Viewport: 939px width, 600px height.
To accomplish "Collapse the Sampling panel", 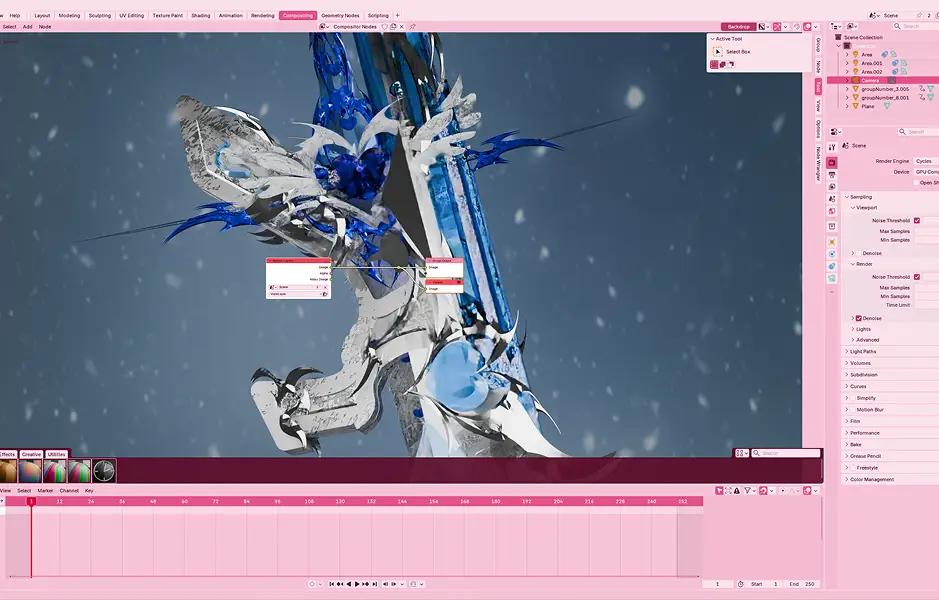I will pyautogui.click(x=860, y=197).
